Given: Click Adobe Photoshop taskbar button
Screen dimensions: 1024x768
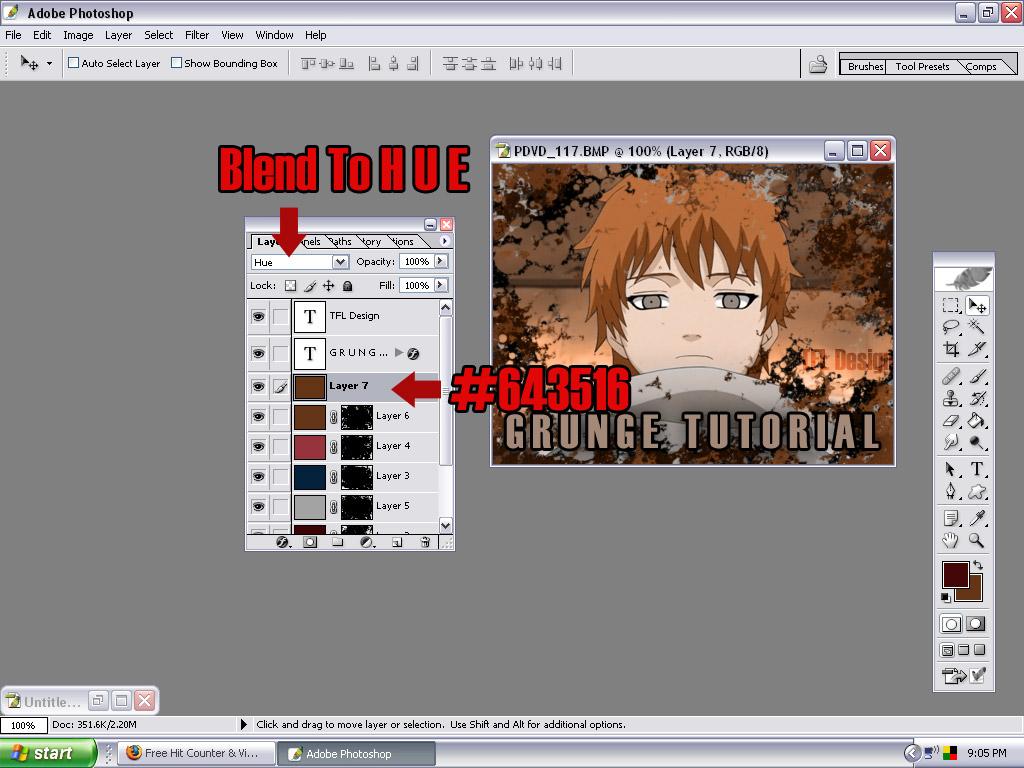Looking at the screenshot, I should (357, 754).
